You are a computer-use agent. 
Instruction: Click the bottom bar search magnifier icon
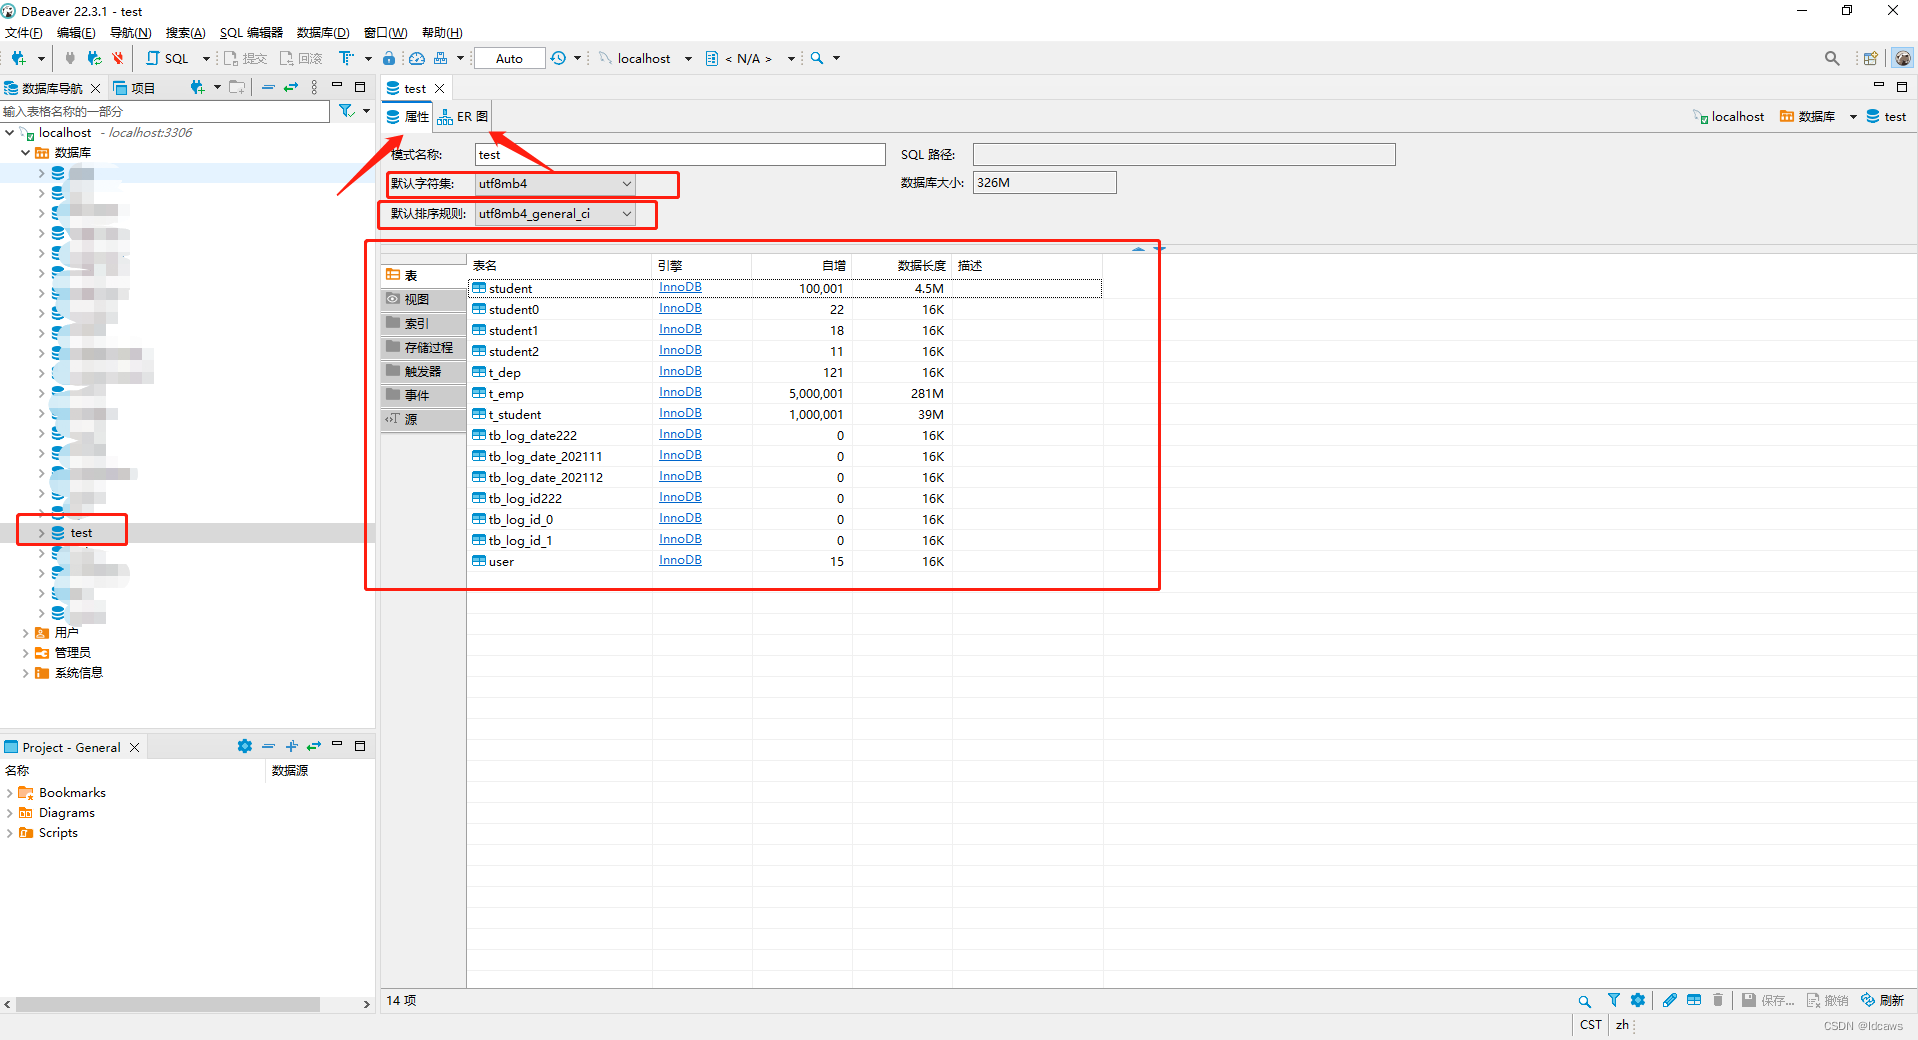pos(1584,1000)
